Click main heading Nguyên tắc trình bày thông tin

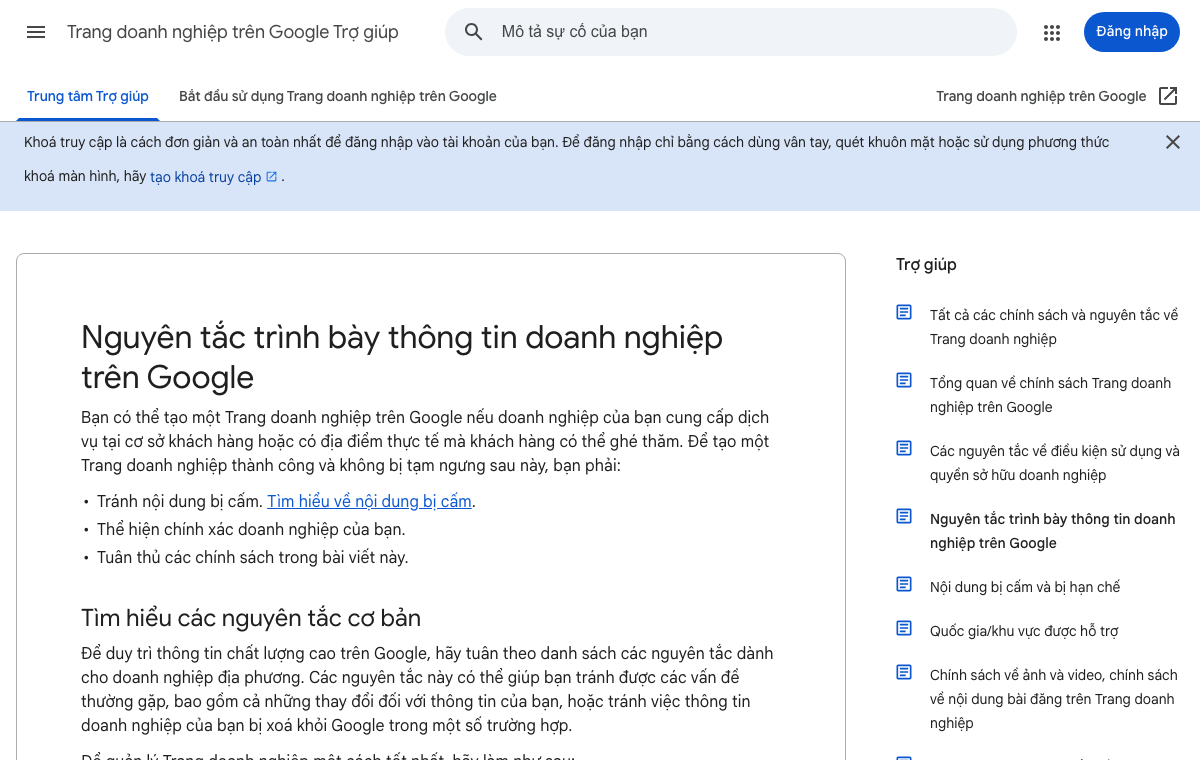pos(402,357)
